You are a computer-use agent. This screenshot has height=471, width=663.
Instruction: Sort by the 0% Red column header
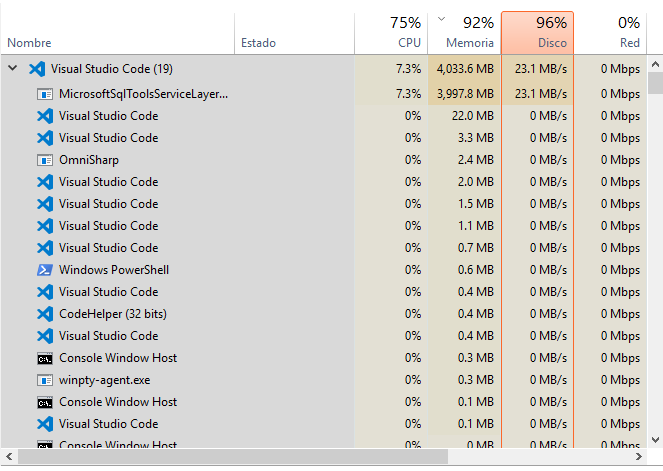(x=610, y=34)
